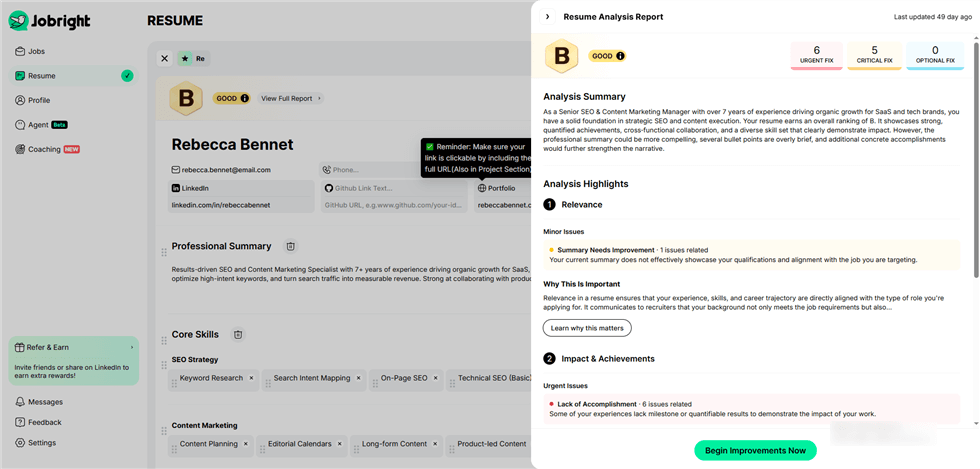Click Learn why this matters
The height and width of the screenshot is (469, 980).
tap(587, 328)
